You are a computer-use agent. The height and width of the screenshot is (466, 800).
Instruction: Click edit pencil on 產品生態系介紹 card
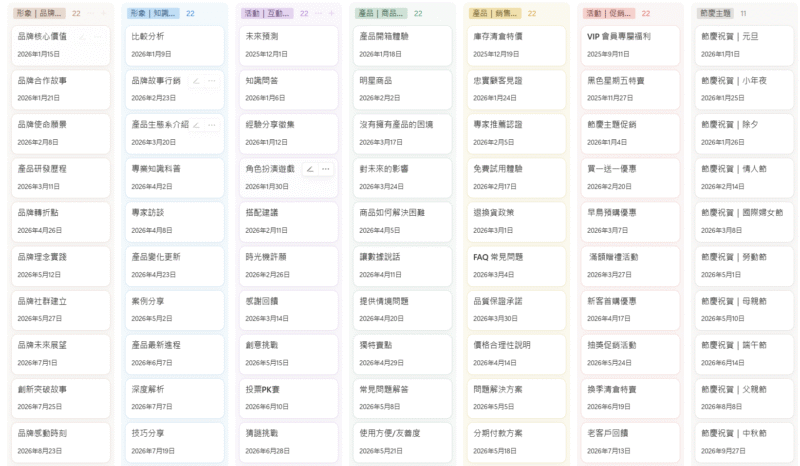coord(196,125)
